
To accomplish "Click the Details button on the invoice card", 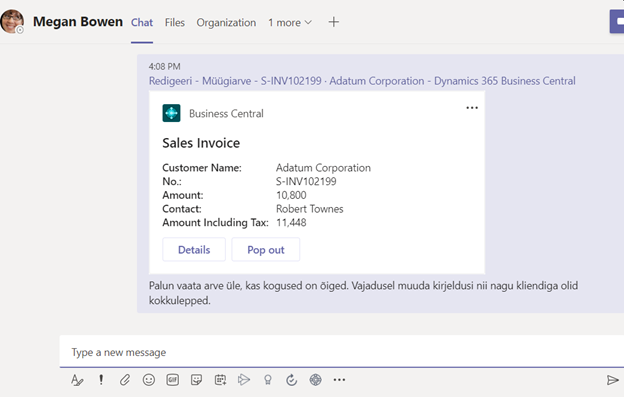I will coord(194,250).
